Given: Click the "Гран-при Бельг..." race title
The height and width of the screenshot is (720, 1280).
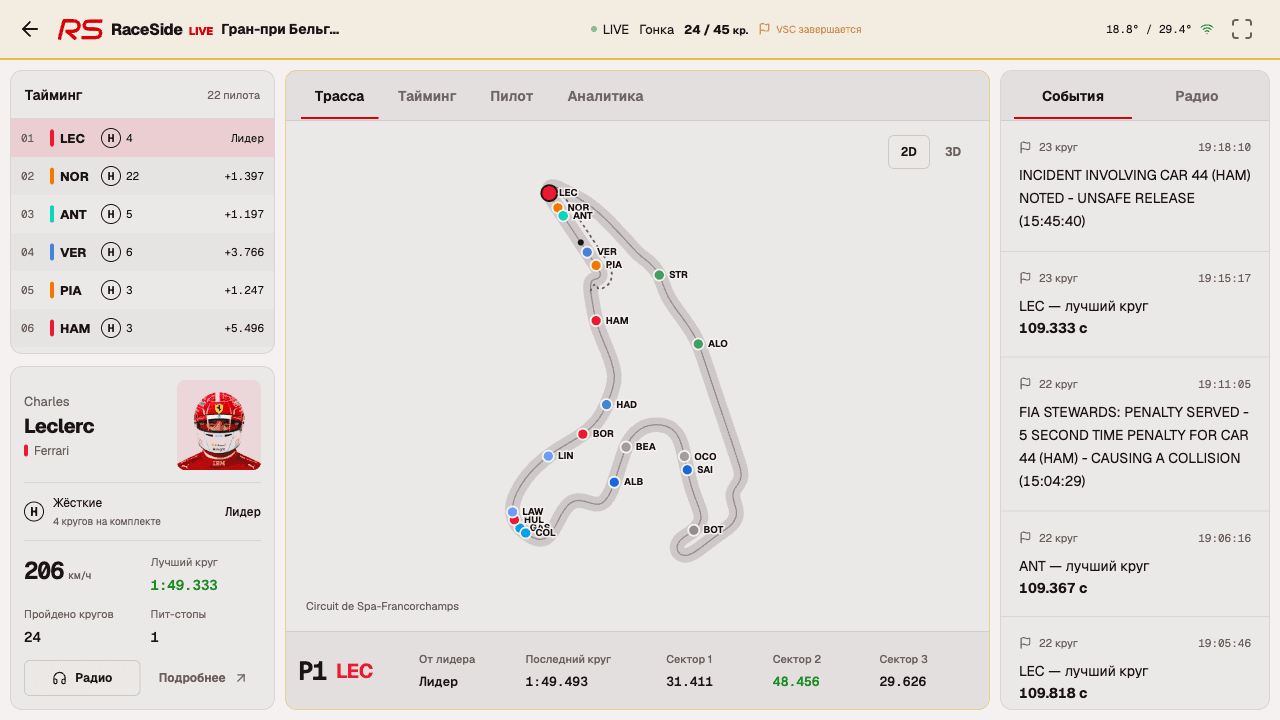Looking at the screenshot, I should tap(280, 29).
